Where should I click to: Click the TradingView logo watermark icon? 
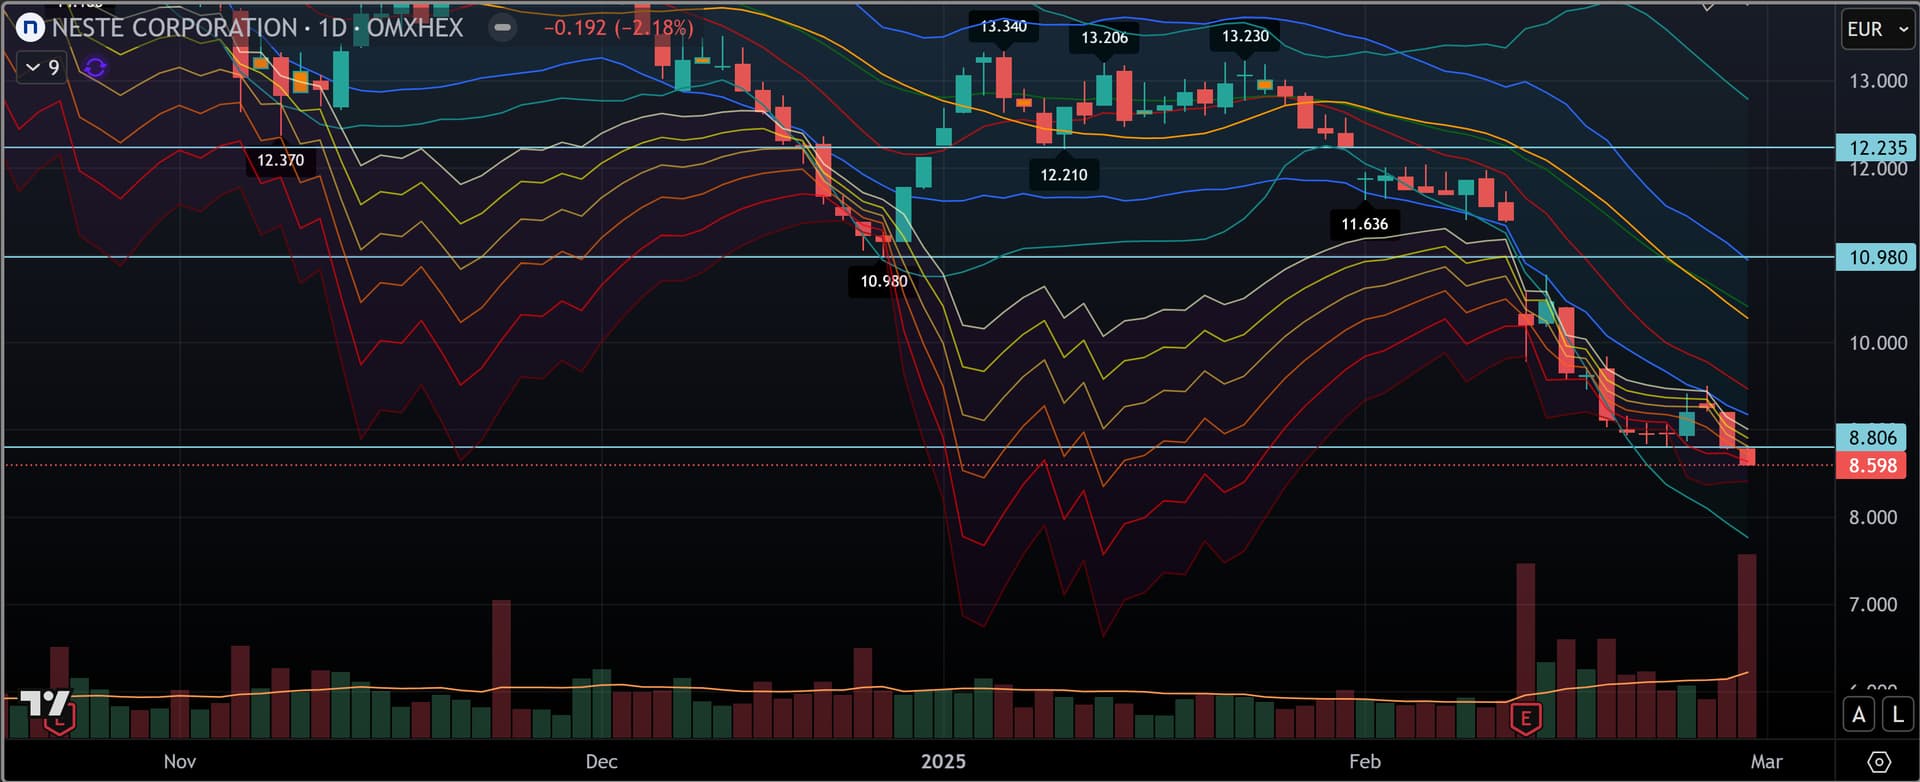(46, 703)
